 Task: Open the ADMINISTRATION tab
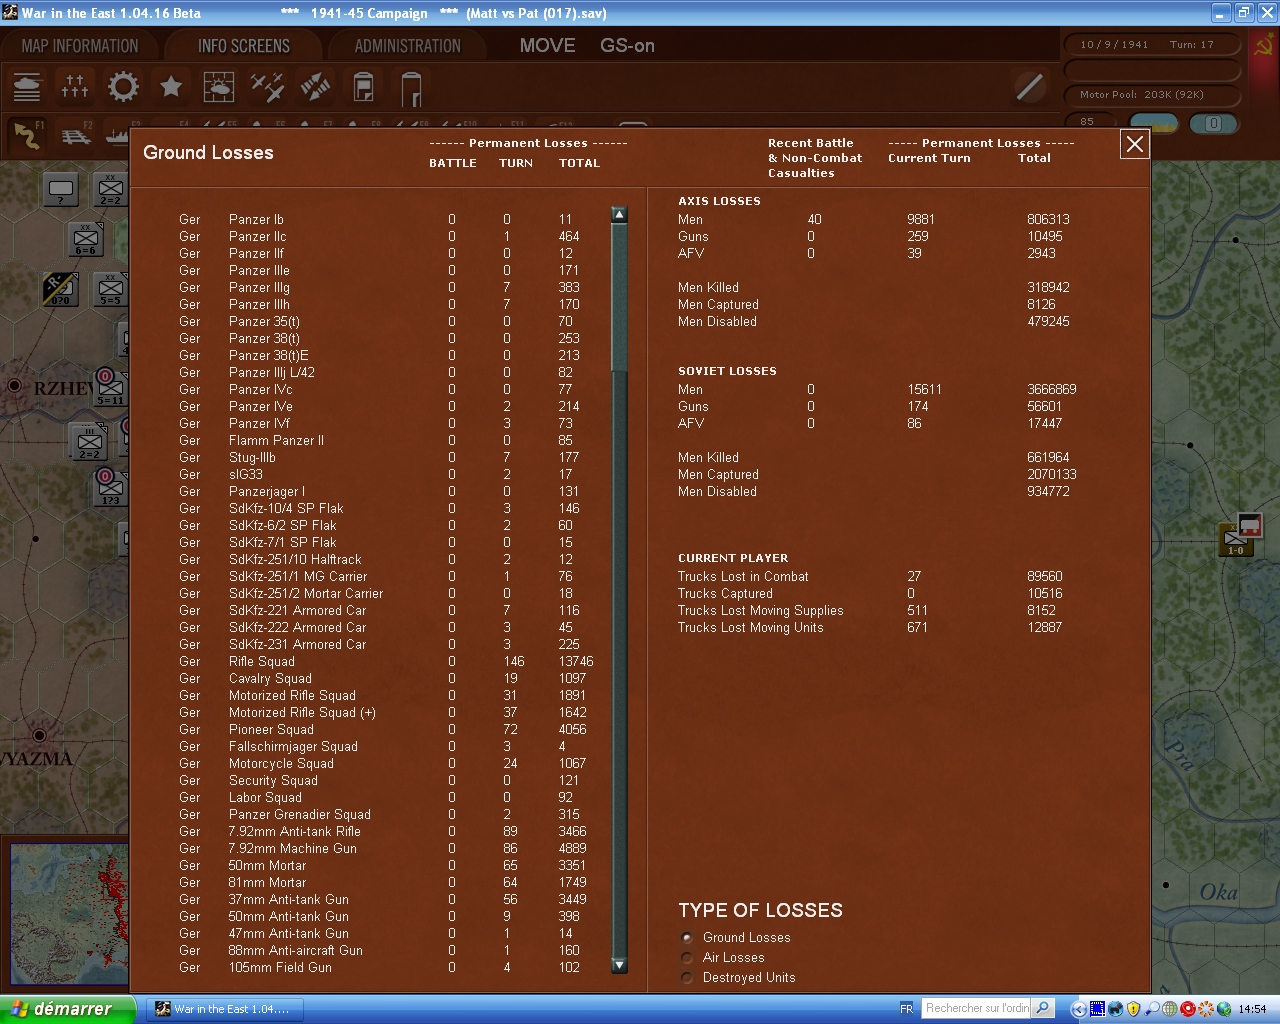click(408, 46)
